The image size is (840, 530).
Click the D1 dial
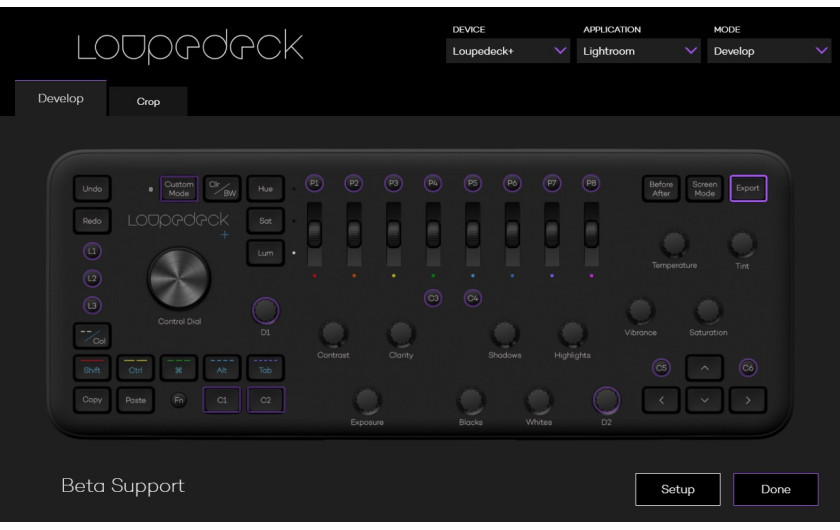(x=266, y=310)
